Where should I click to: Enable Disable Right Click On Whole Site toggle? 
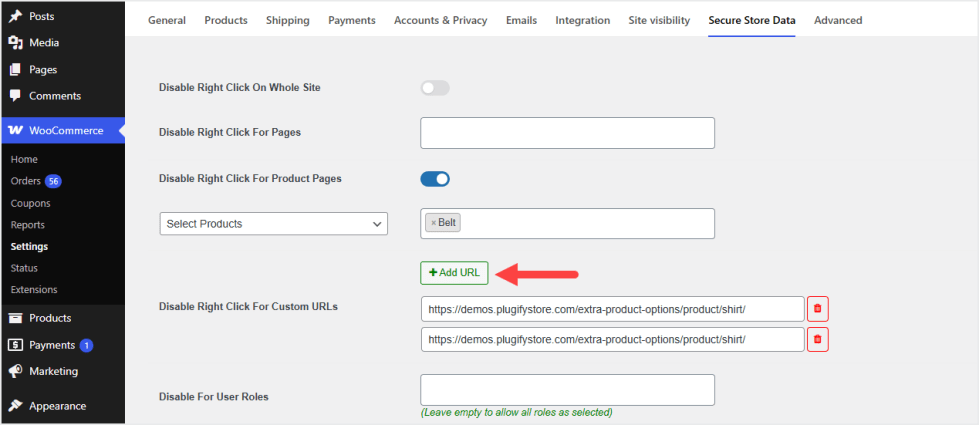(435, 88)
